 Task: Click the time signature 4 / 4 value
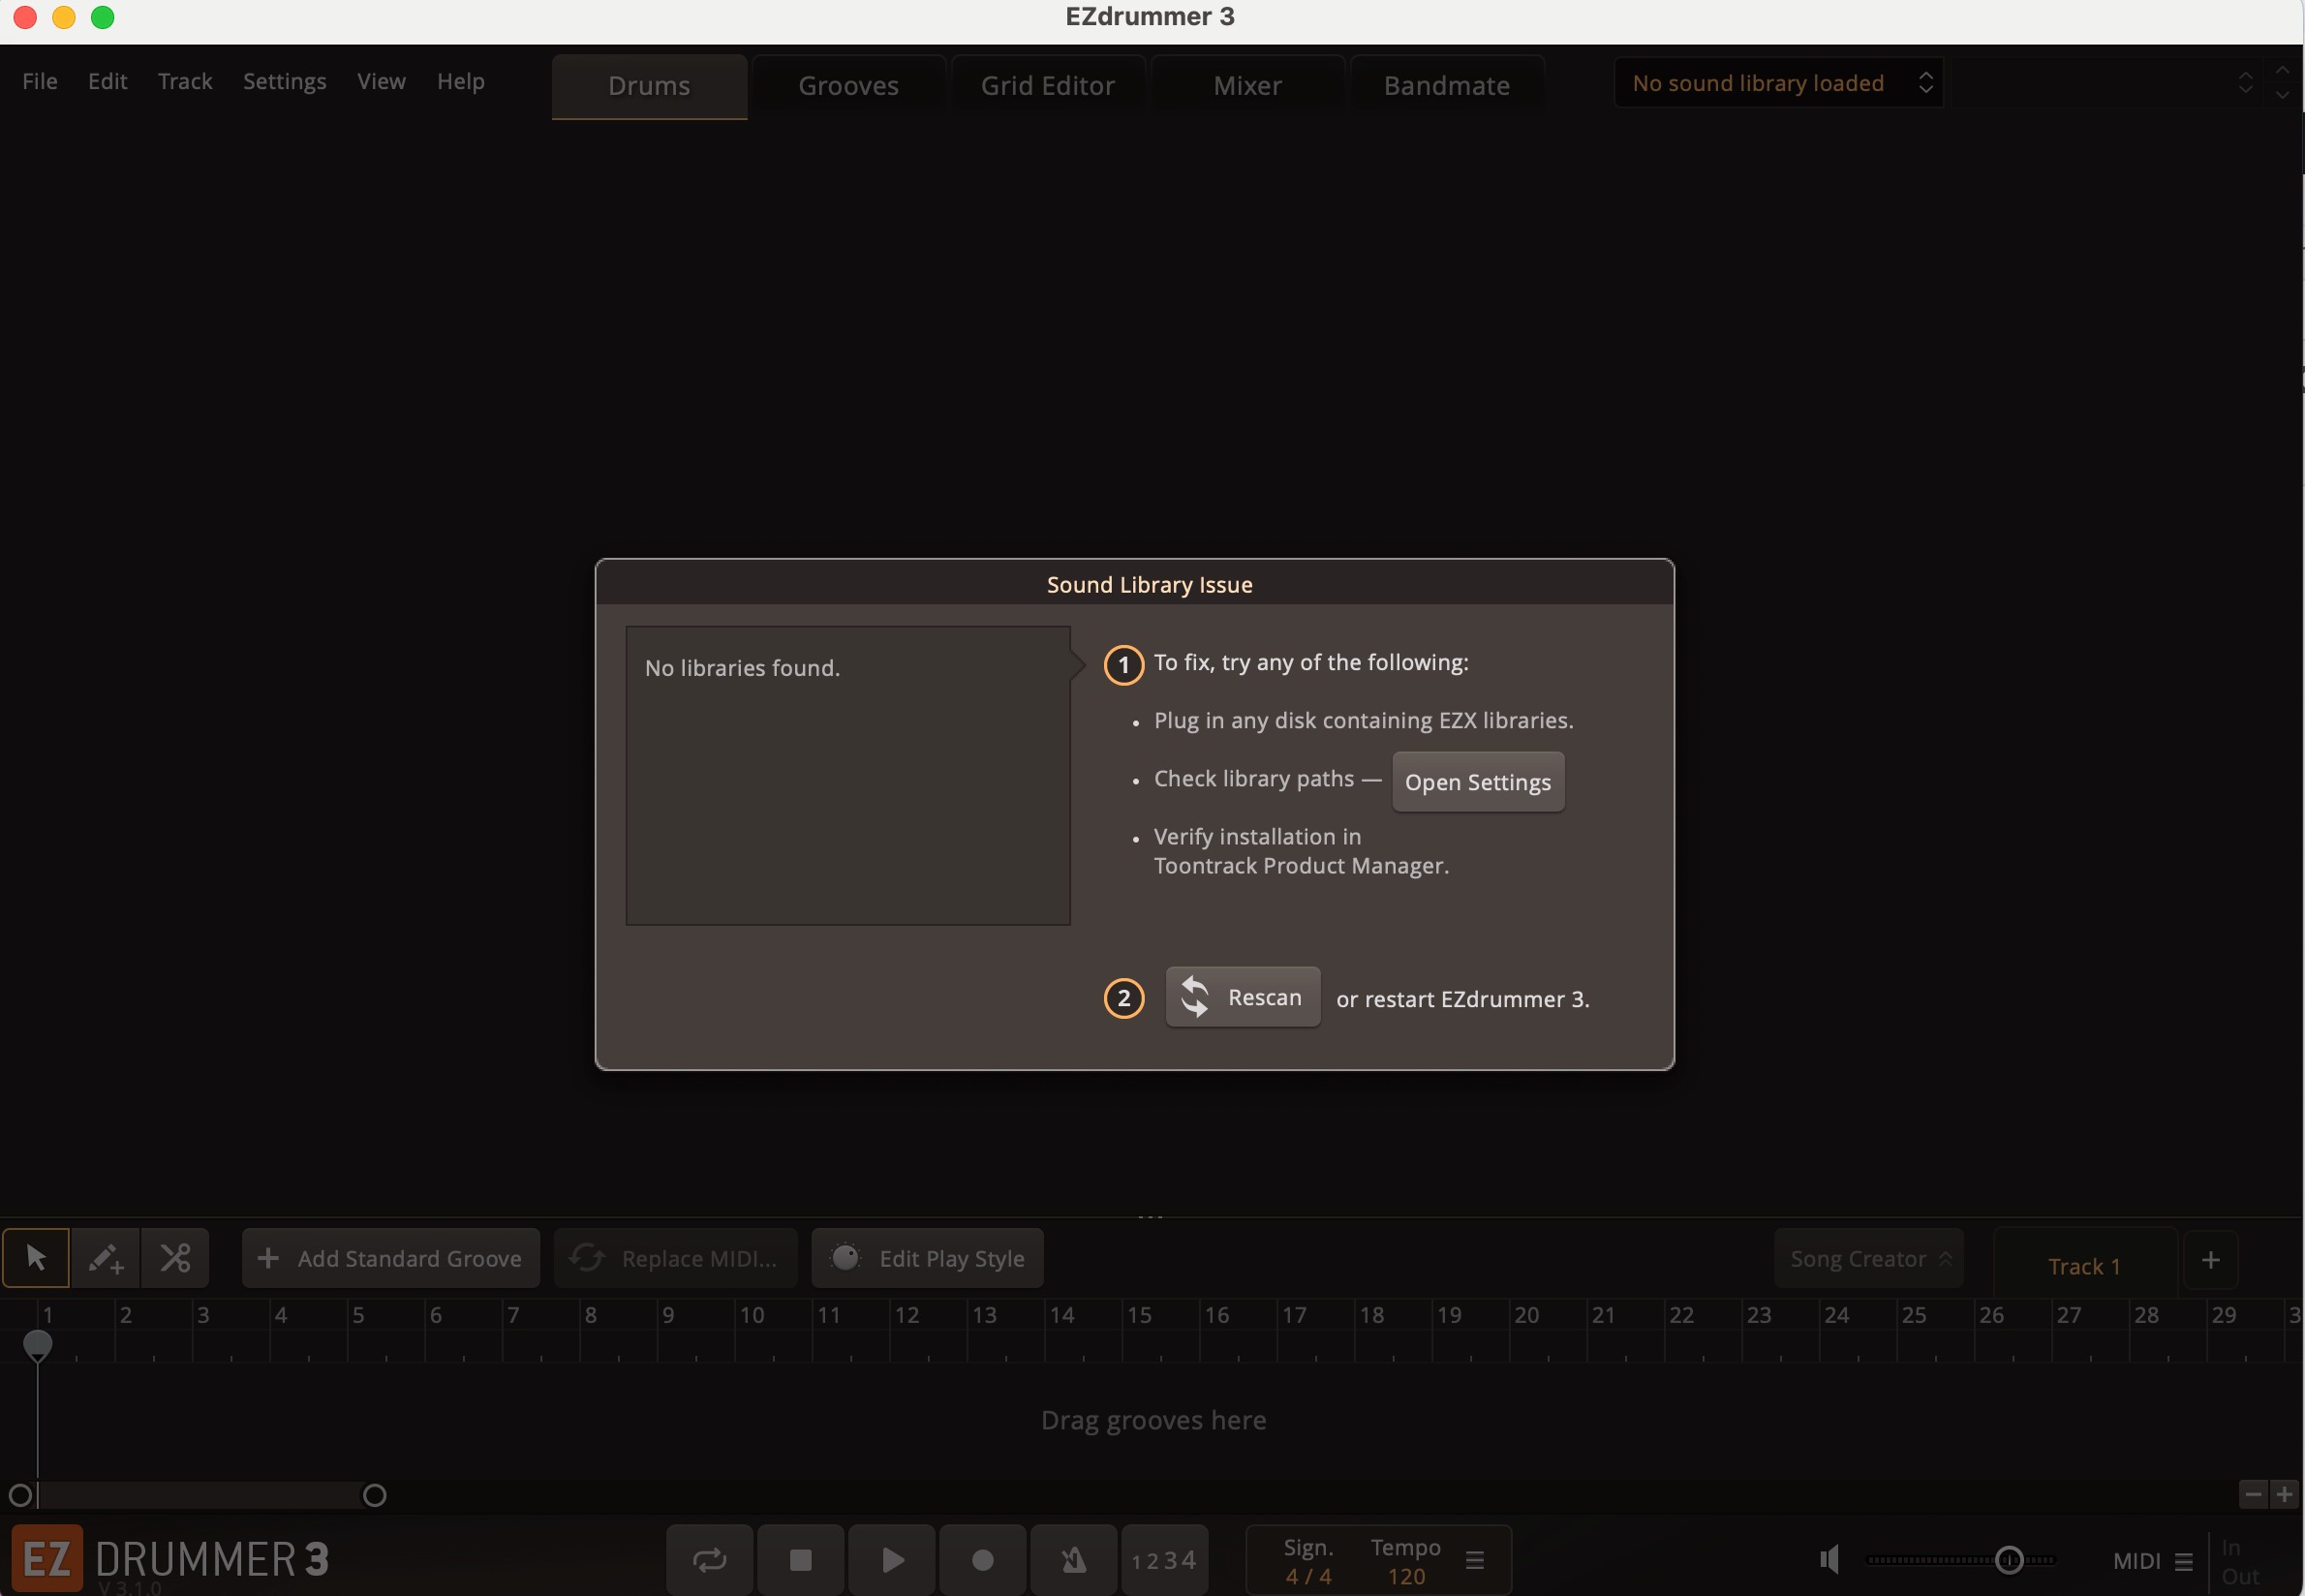(1308, 1576)
